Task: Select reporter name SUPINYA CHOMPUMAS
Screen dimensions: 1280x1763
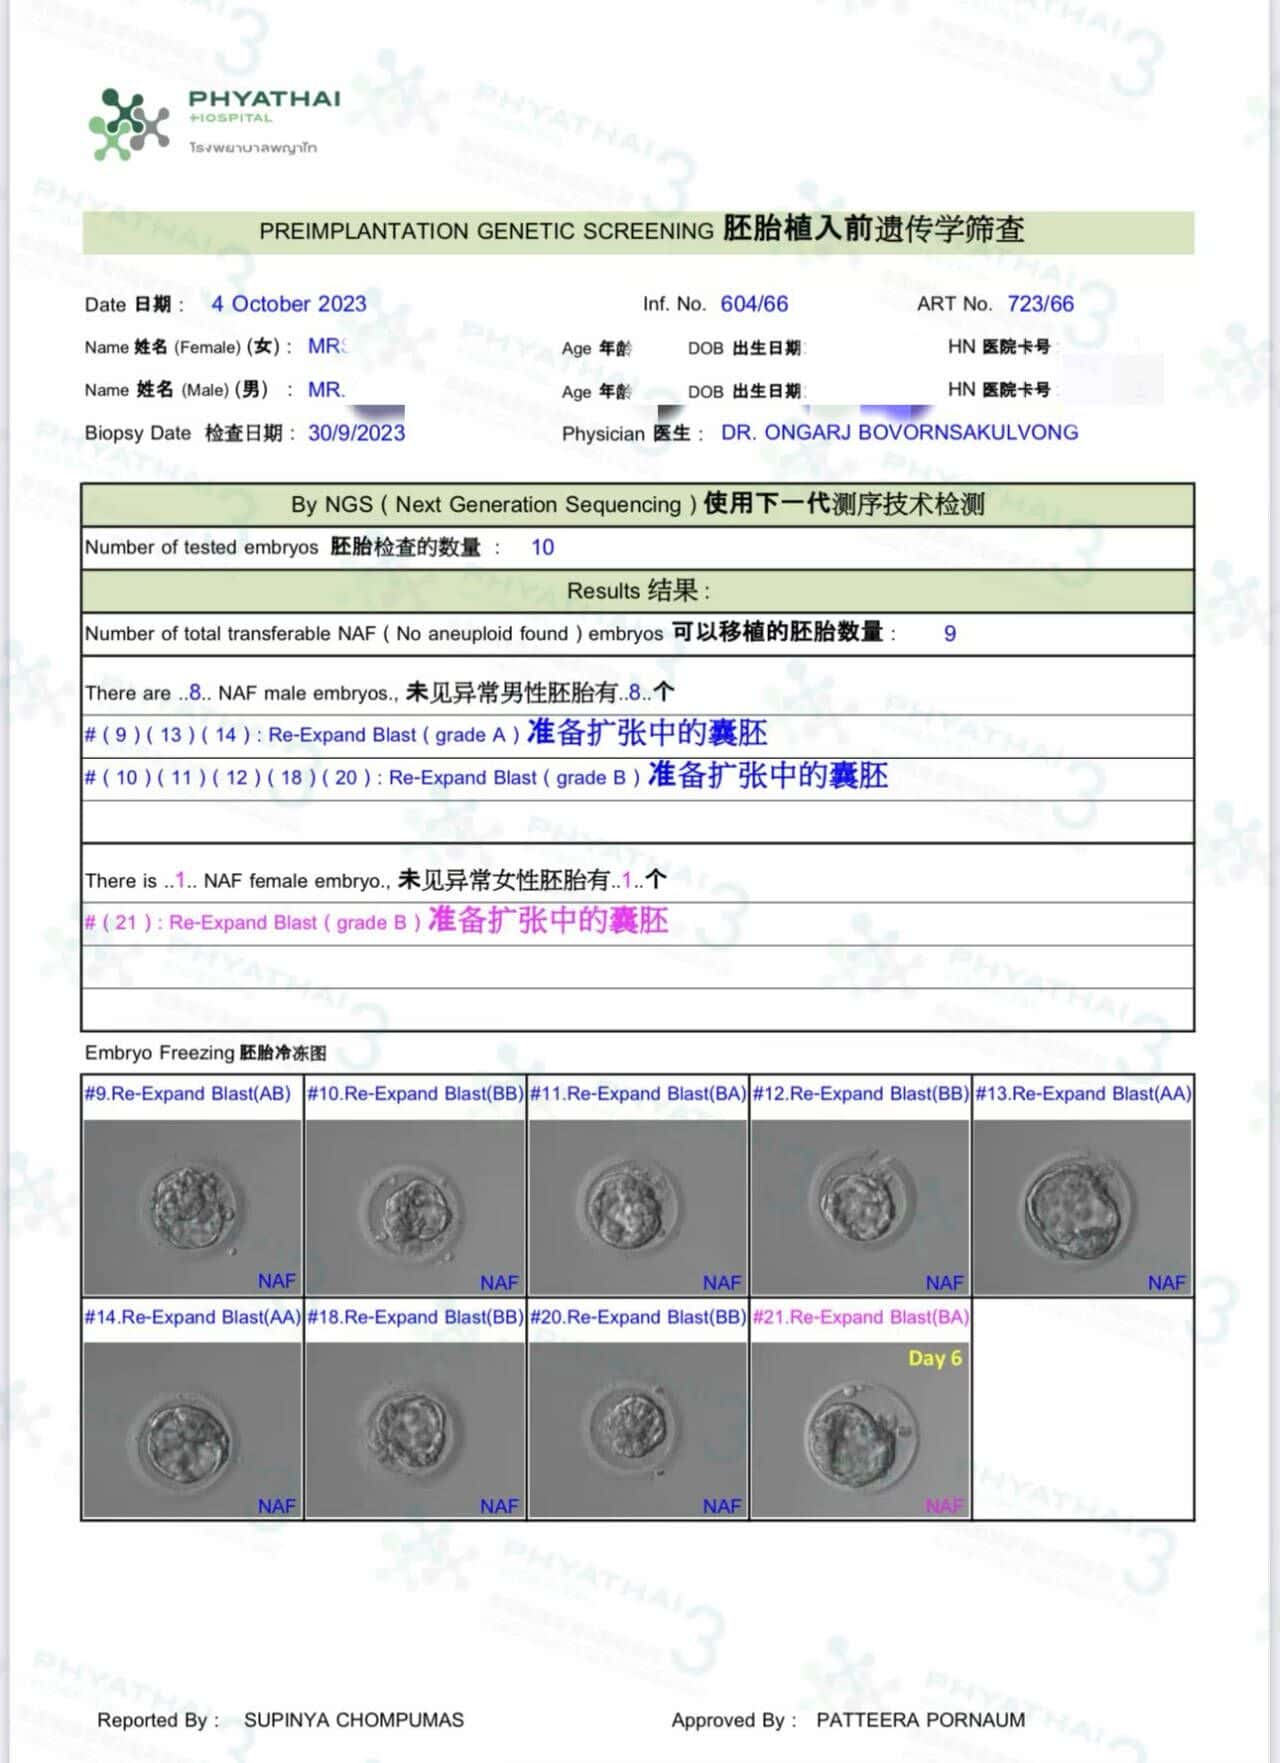Action: 353,1720
